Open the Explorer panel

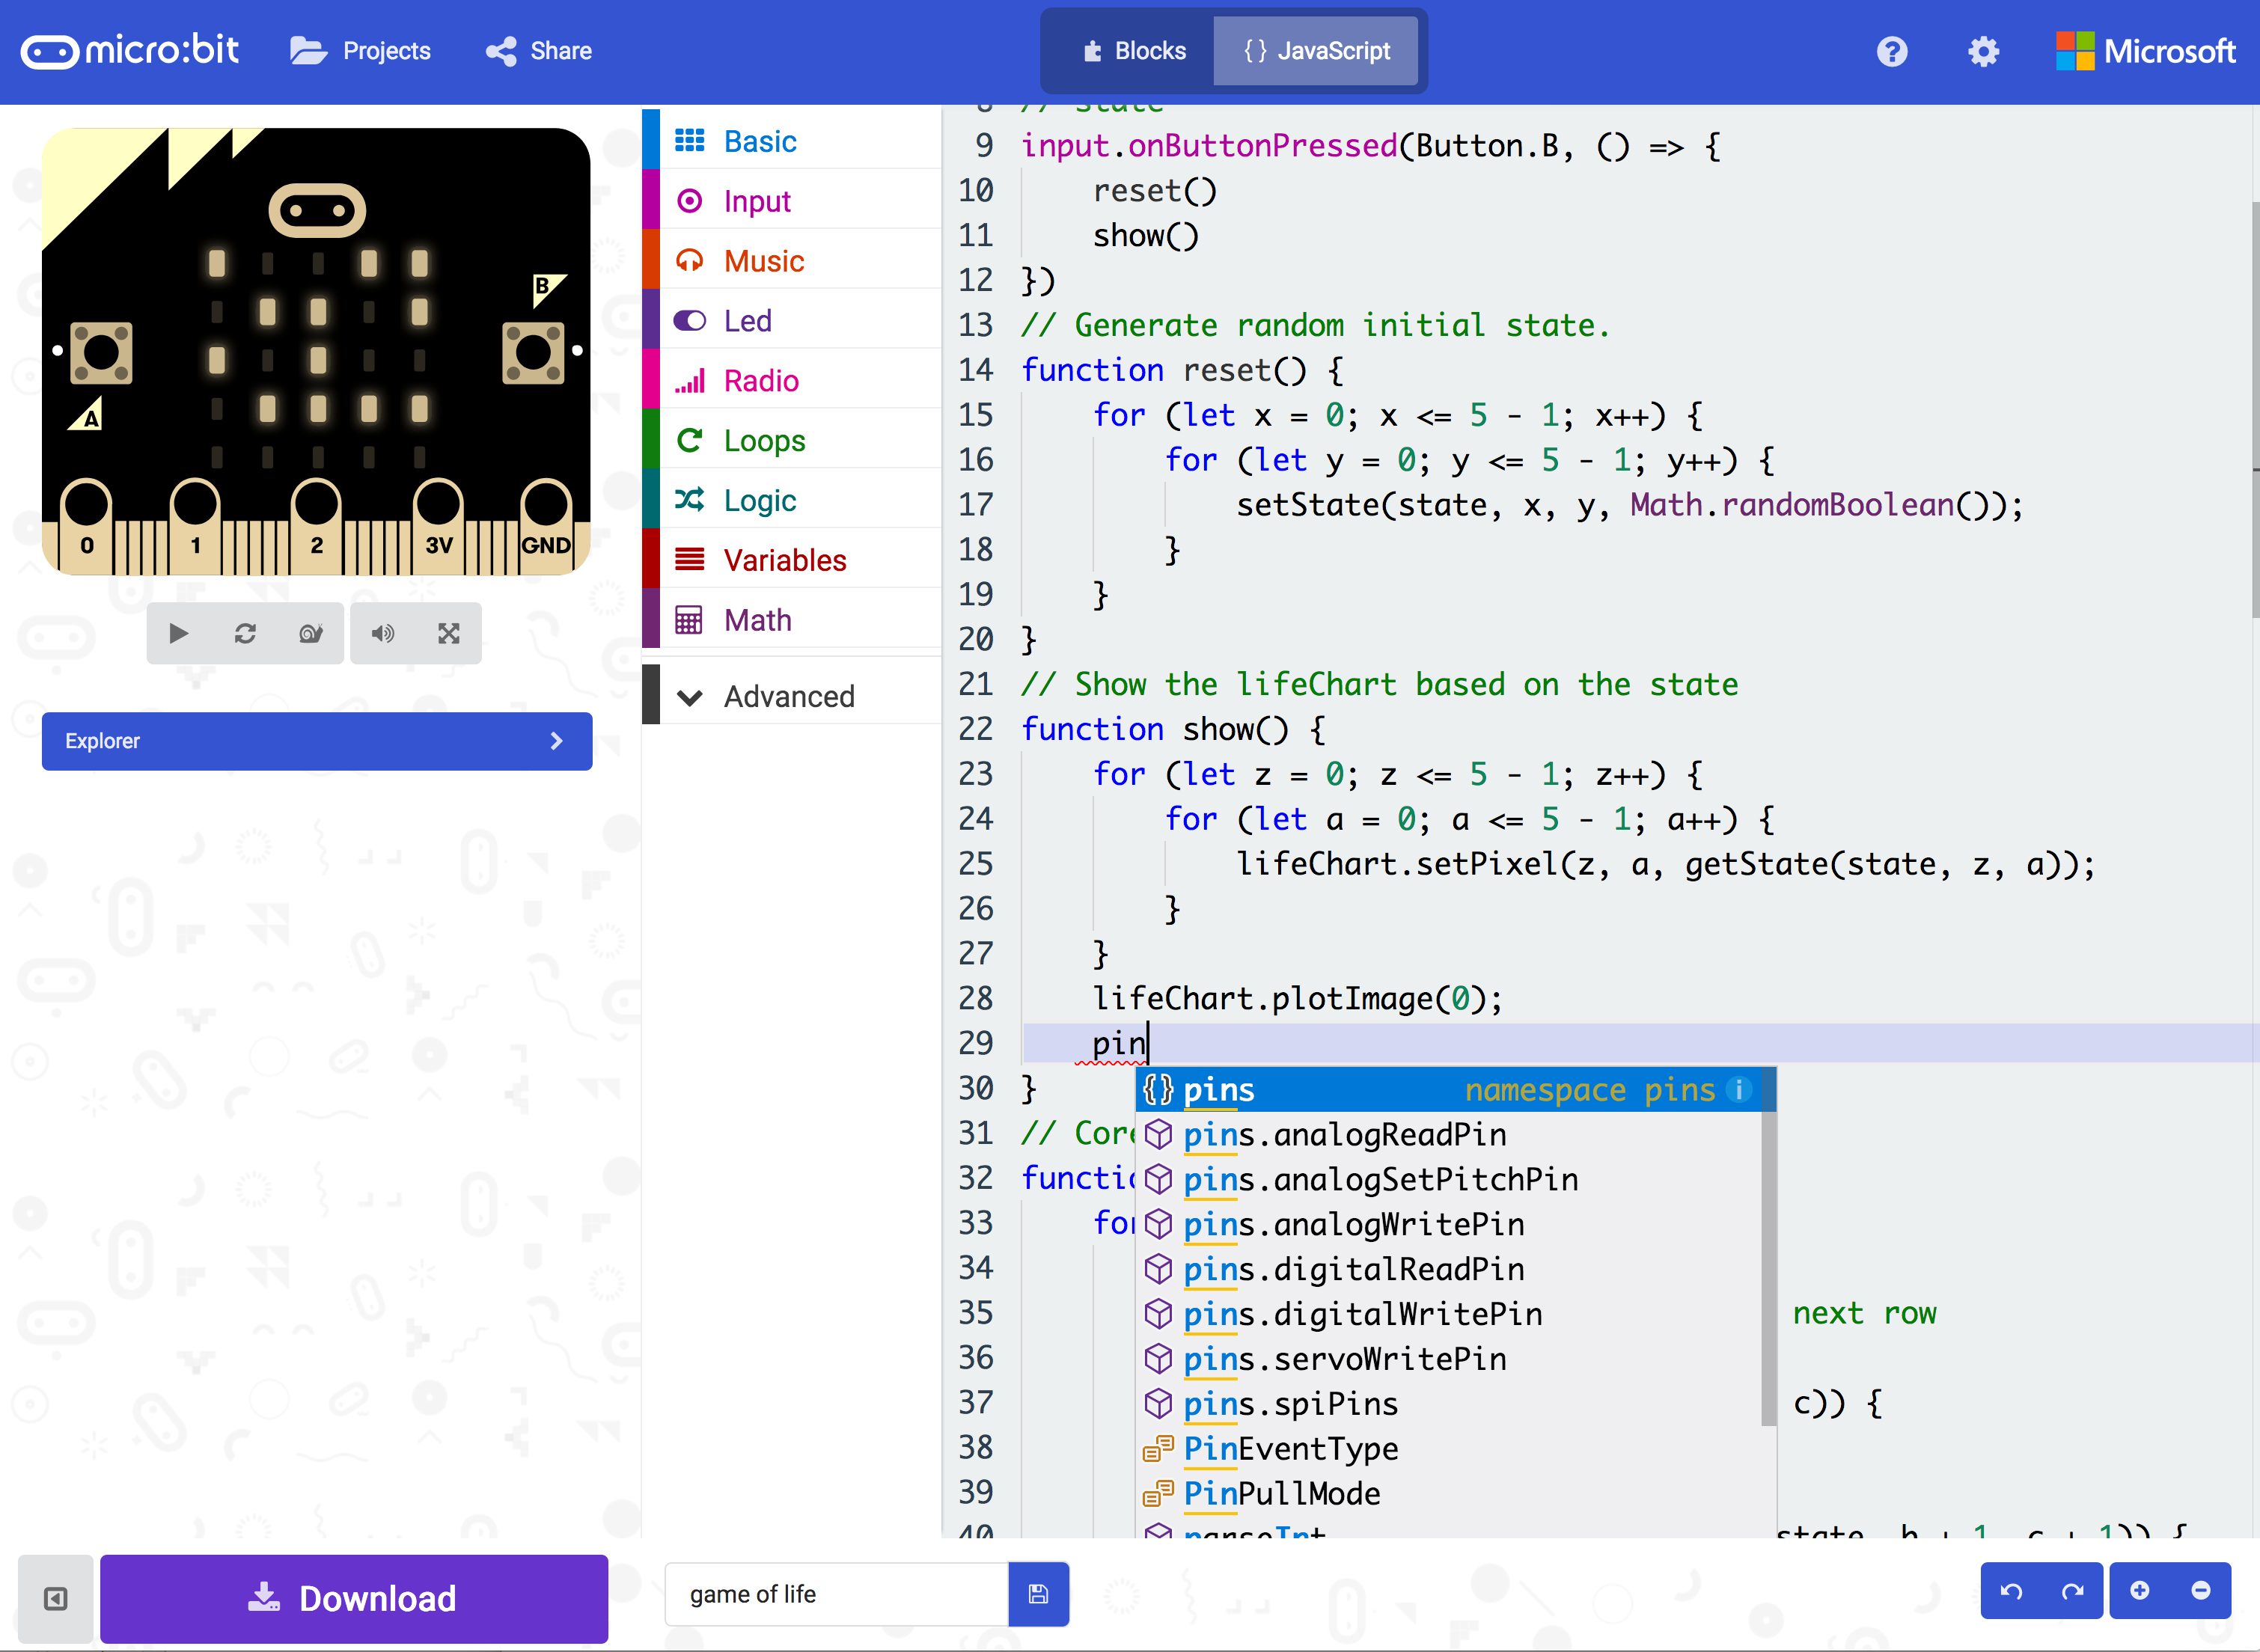(x=316, y=741)
